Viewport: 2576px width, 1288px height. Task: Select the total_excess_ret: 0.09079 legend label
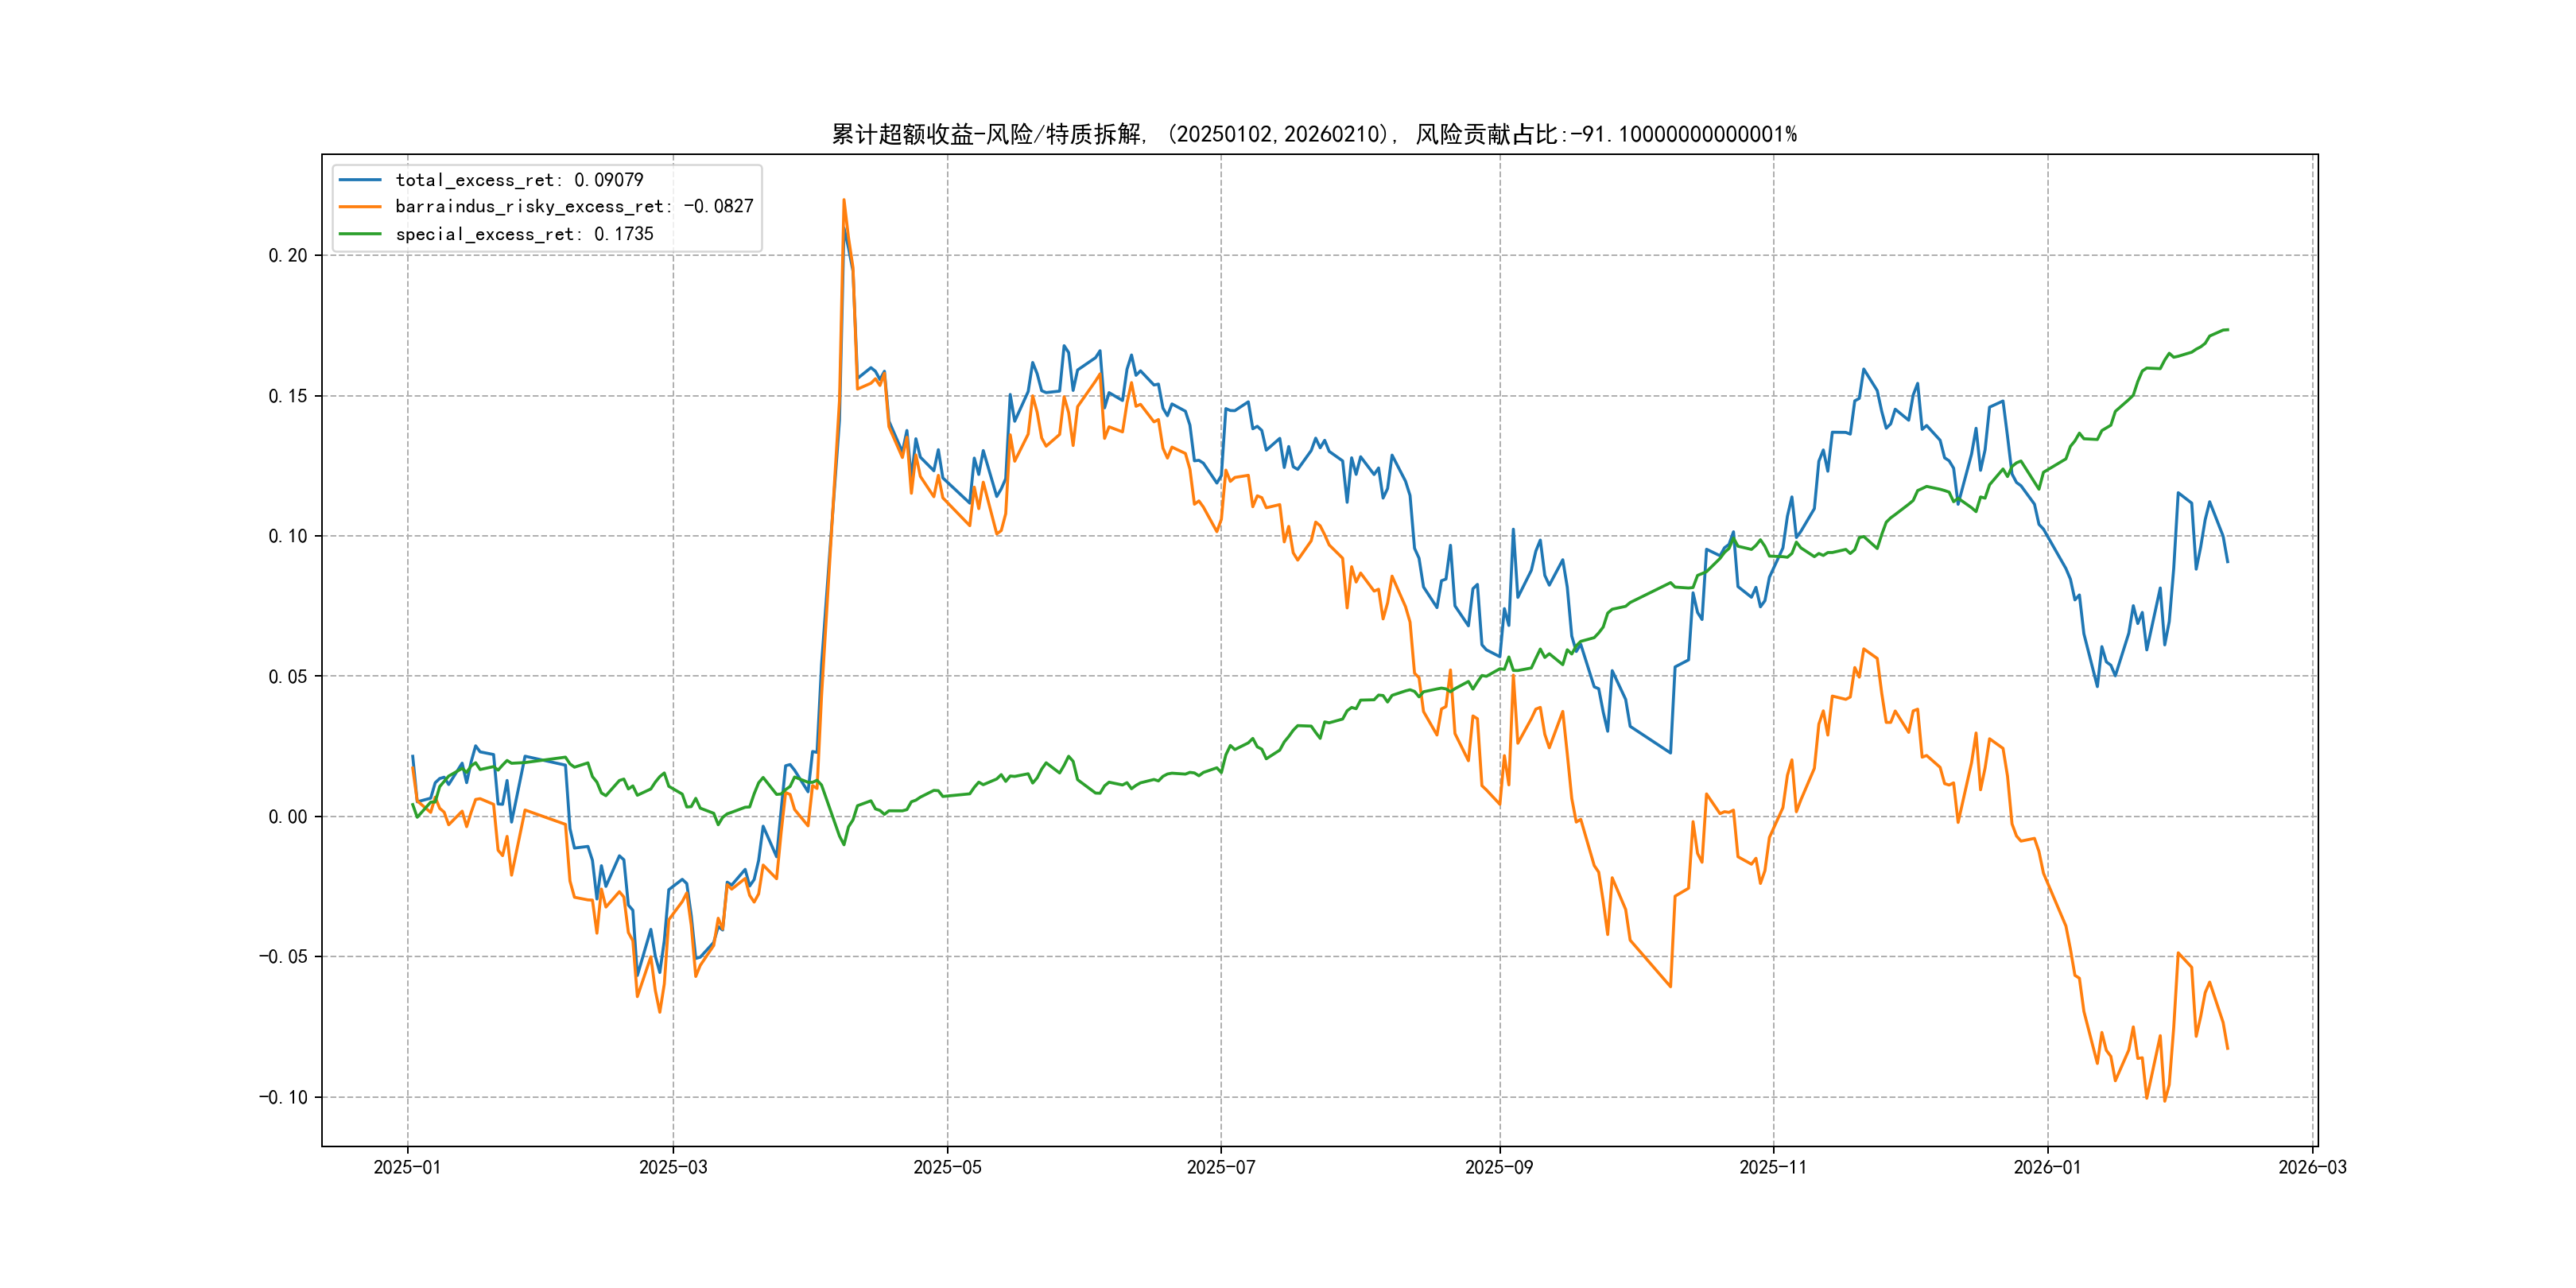[519, 180]
